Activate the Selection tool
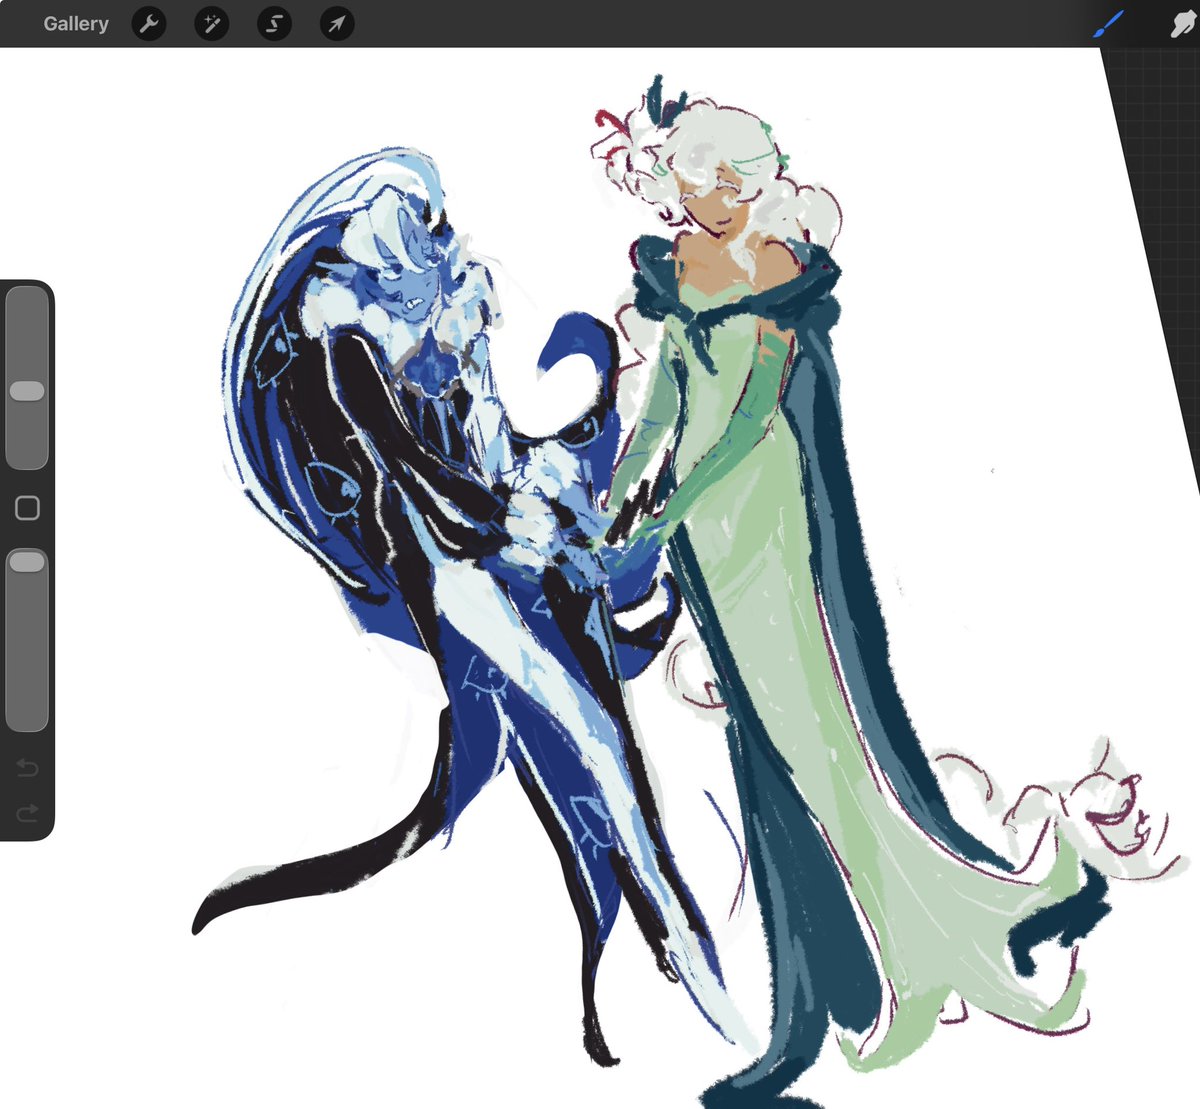 pyautogui.click(x=274, y=23)
